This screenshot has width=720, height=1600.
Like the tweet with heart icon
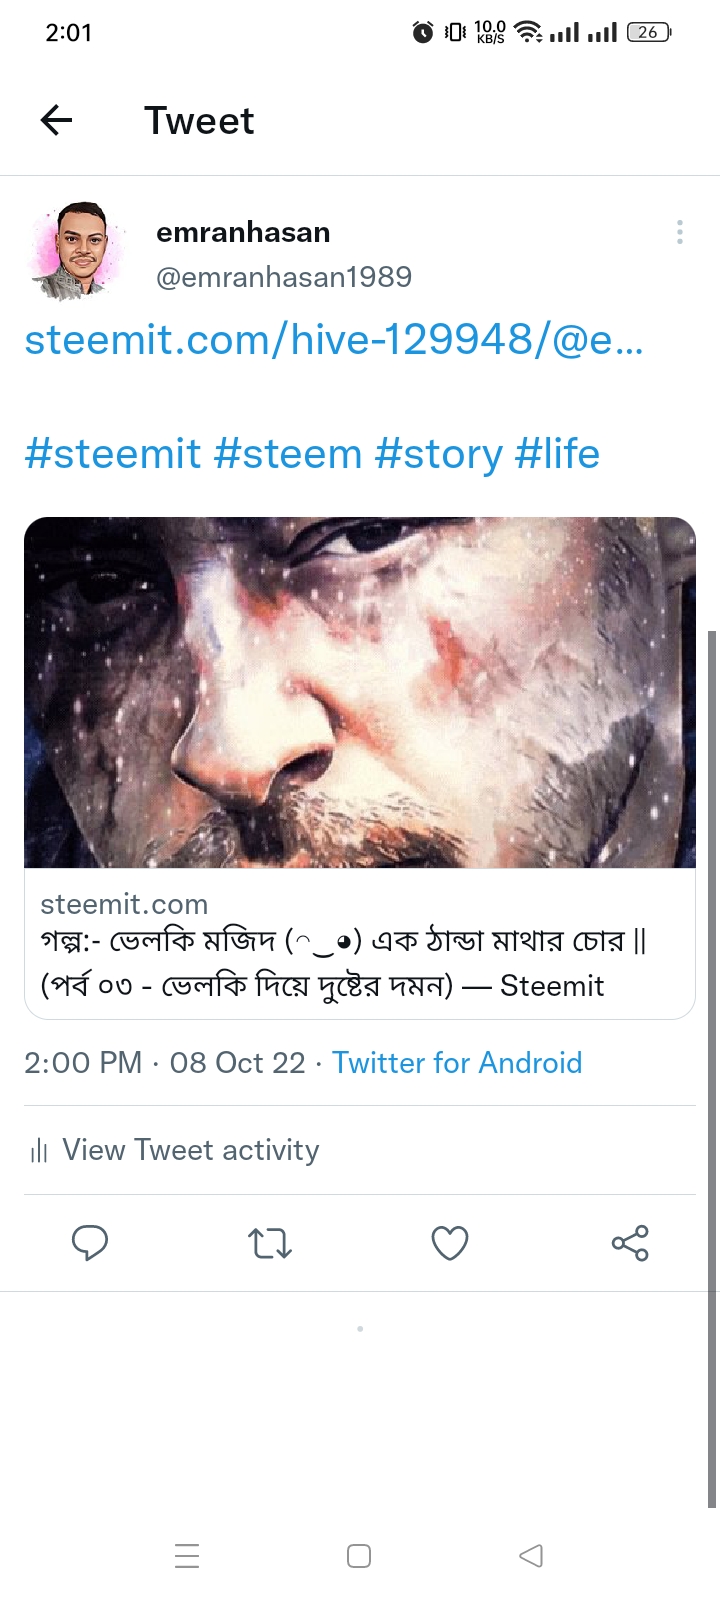[x=450, y=1243]
